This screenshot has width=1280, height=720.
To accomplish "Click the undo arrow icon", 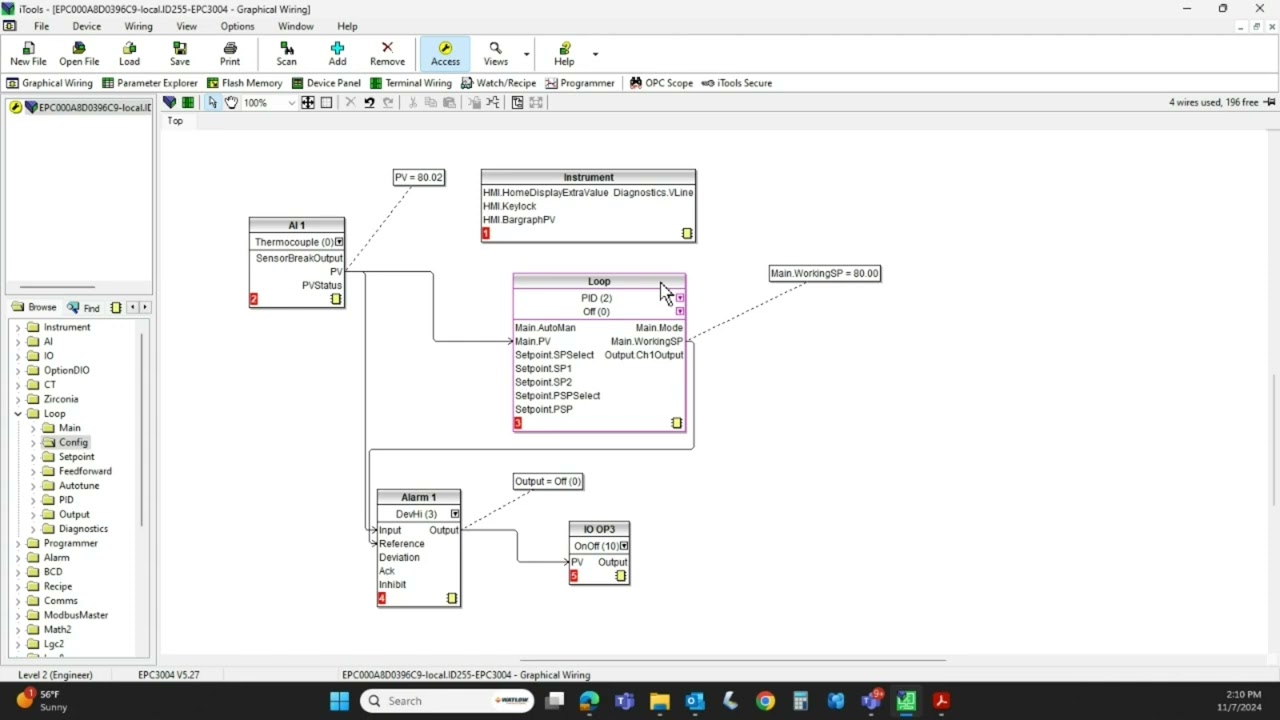I will coord(369,102).
